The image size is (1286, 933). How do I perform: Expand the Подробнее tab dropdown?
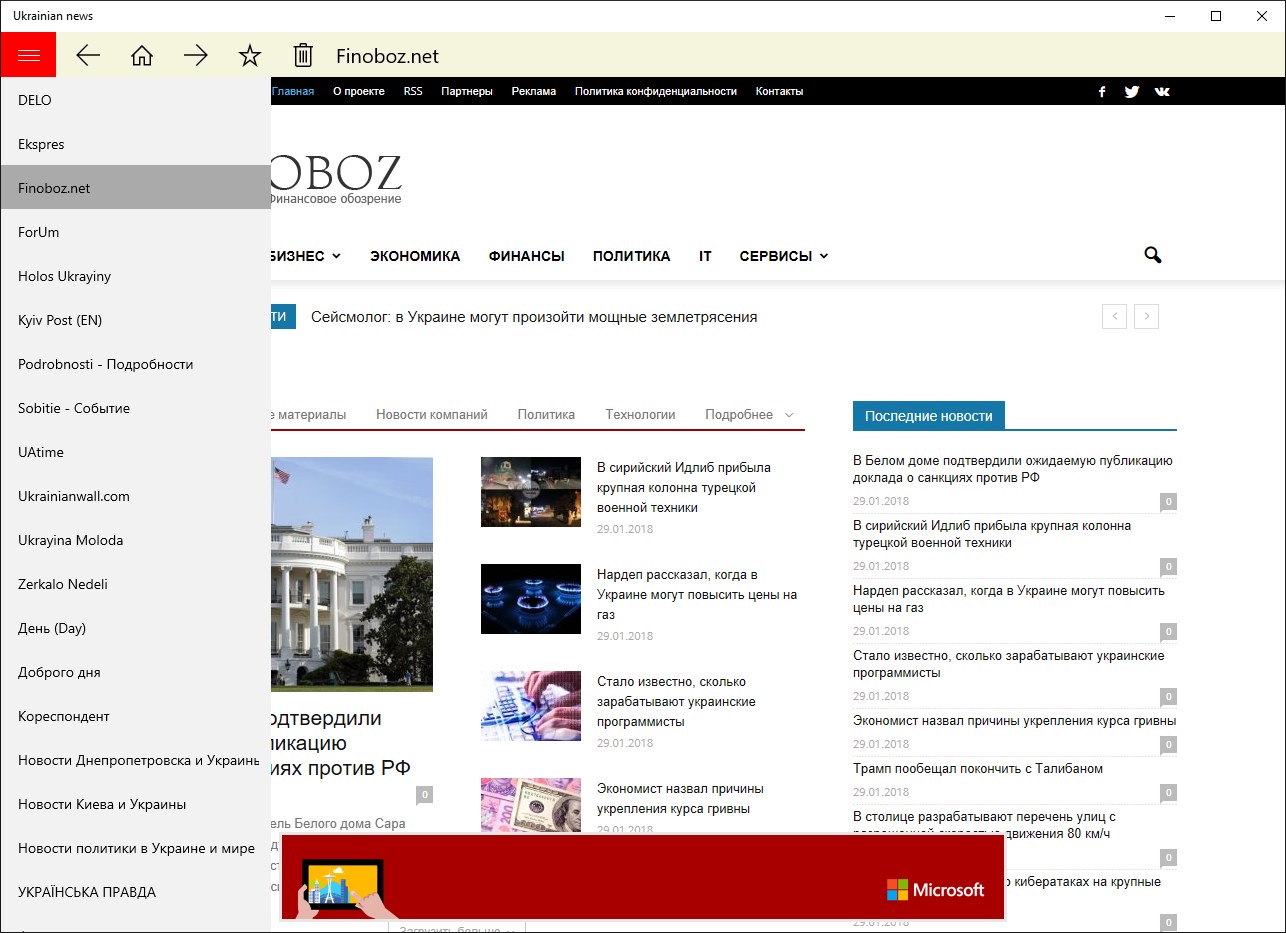pyautogui.click(x=749, y=414)
